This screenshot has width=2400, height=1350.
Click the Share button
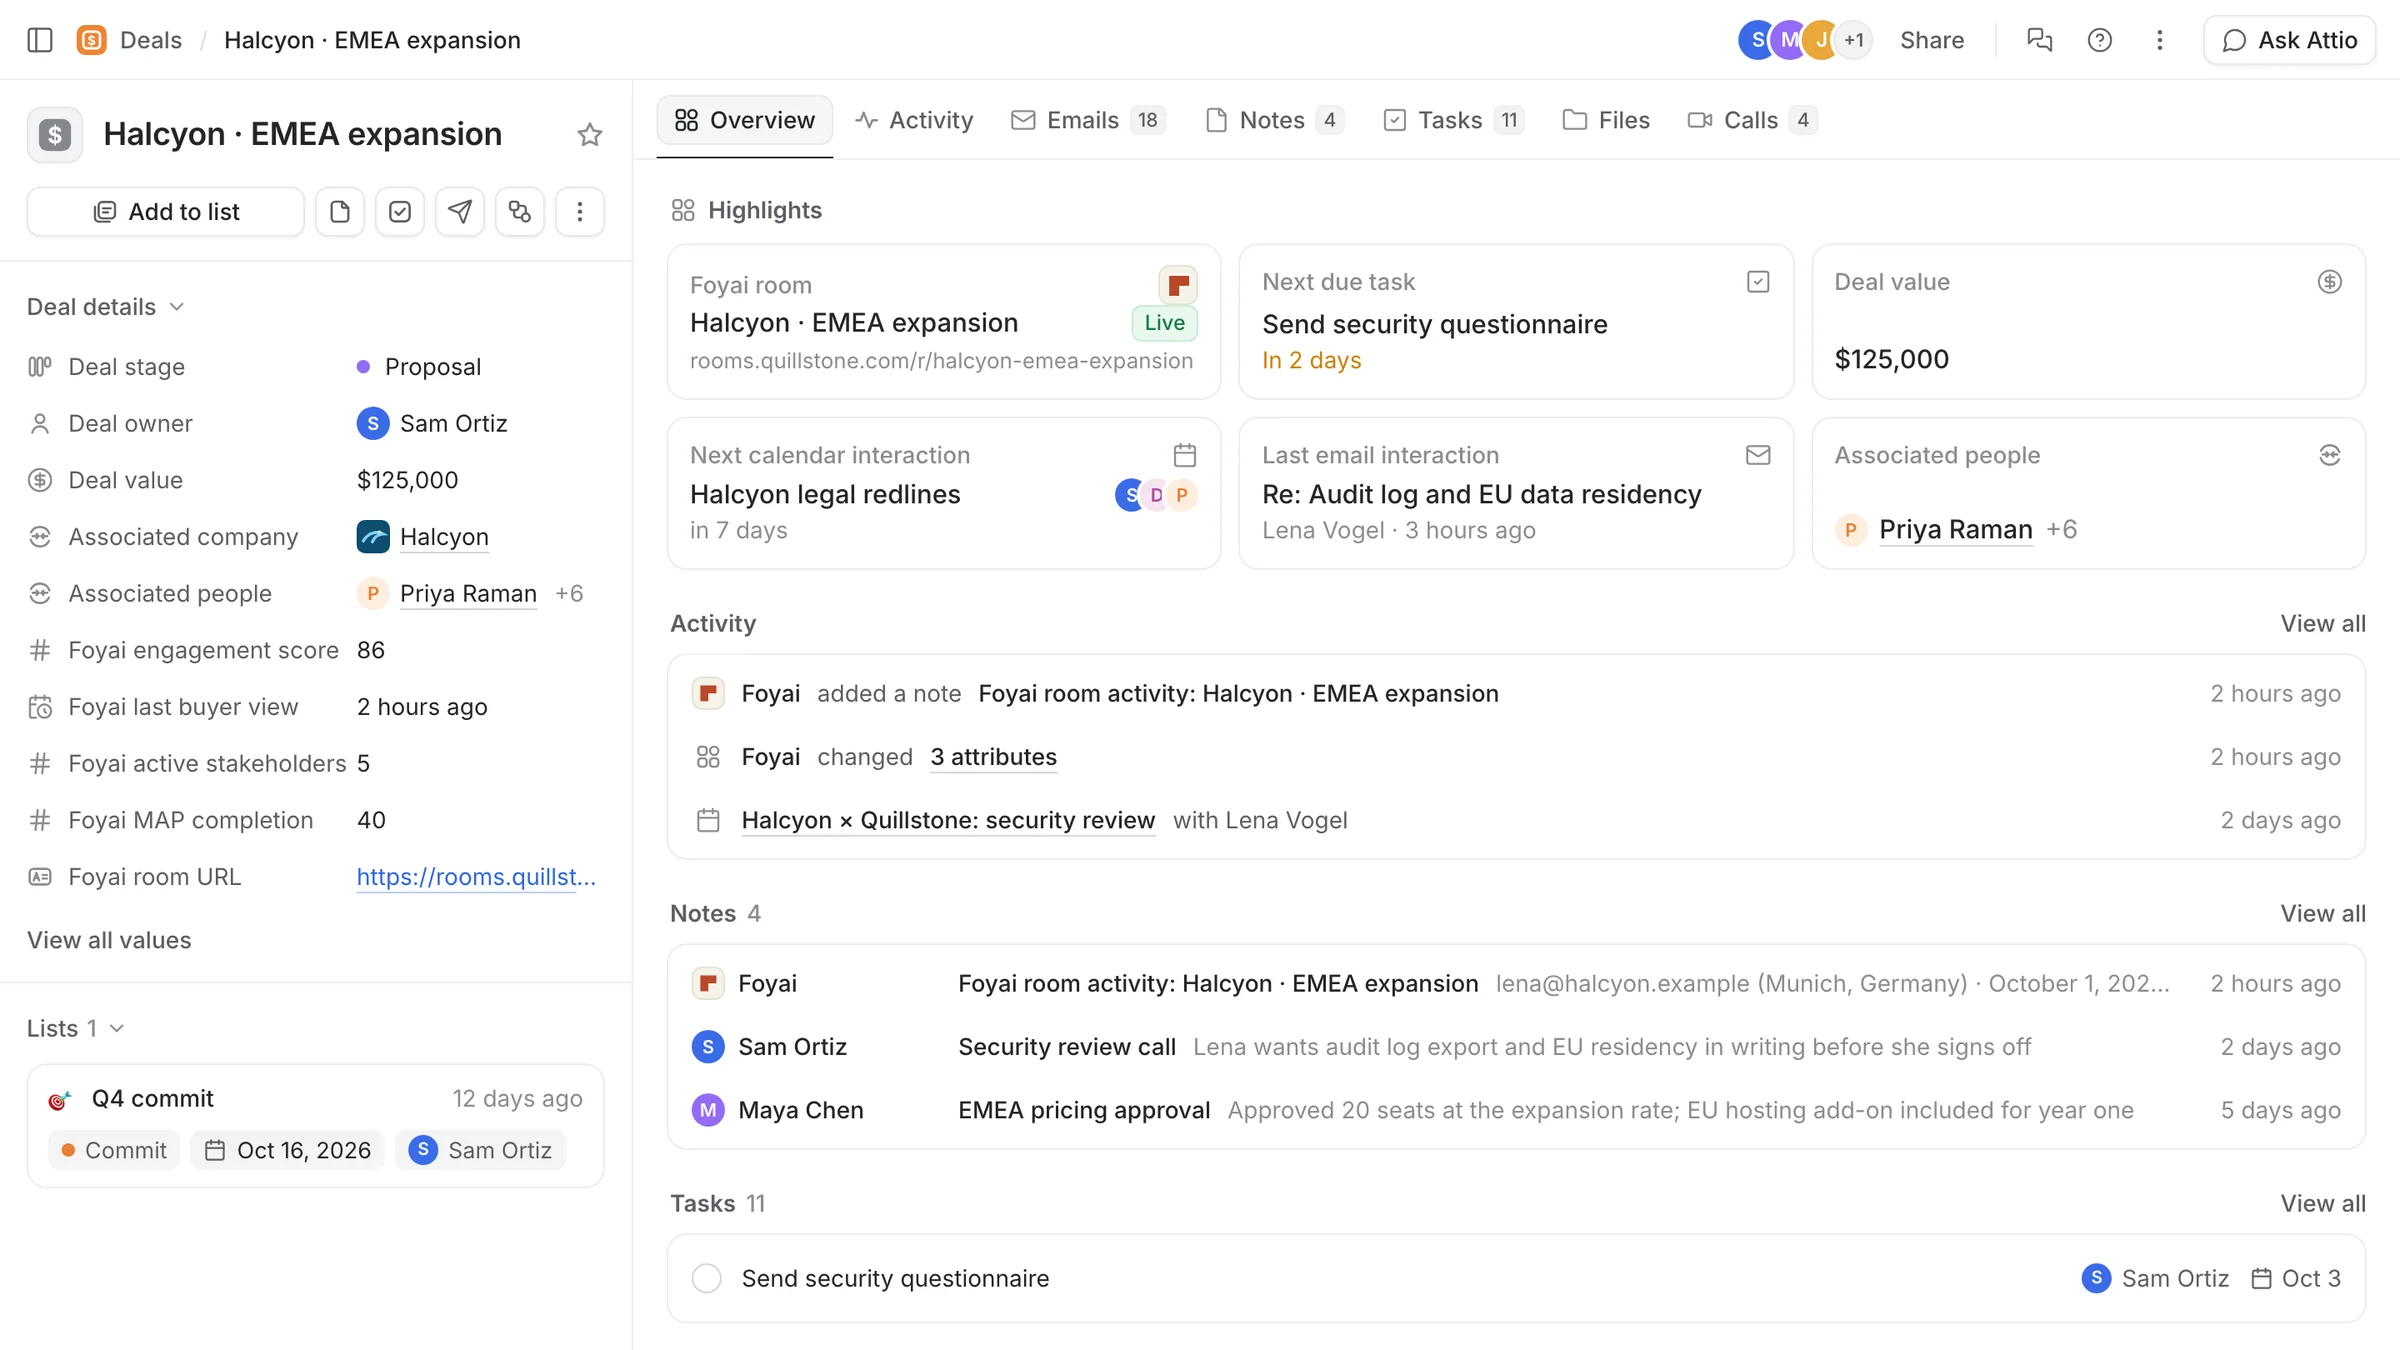[x=1932, y=40]
